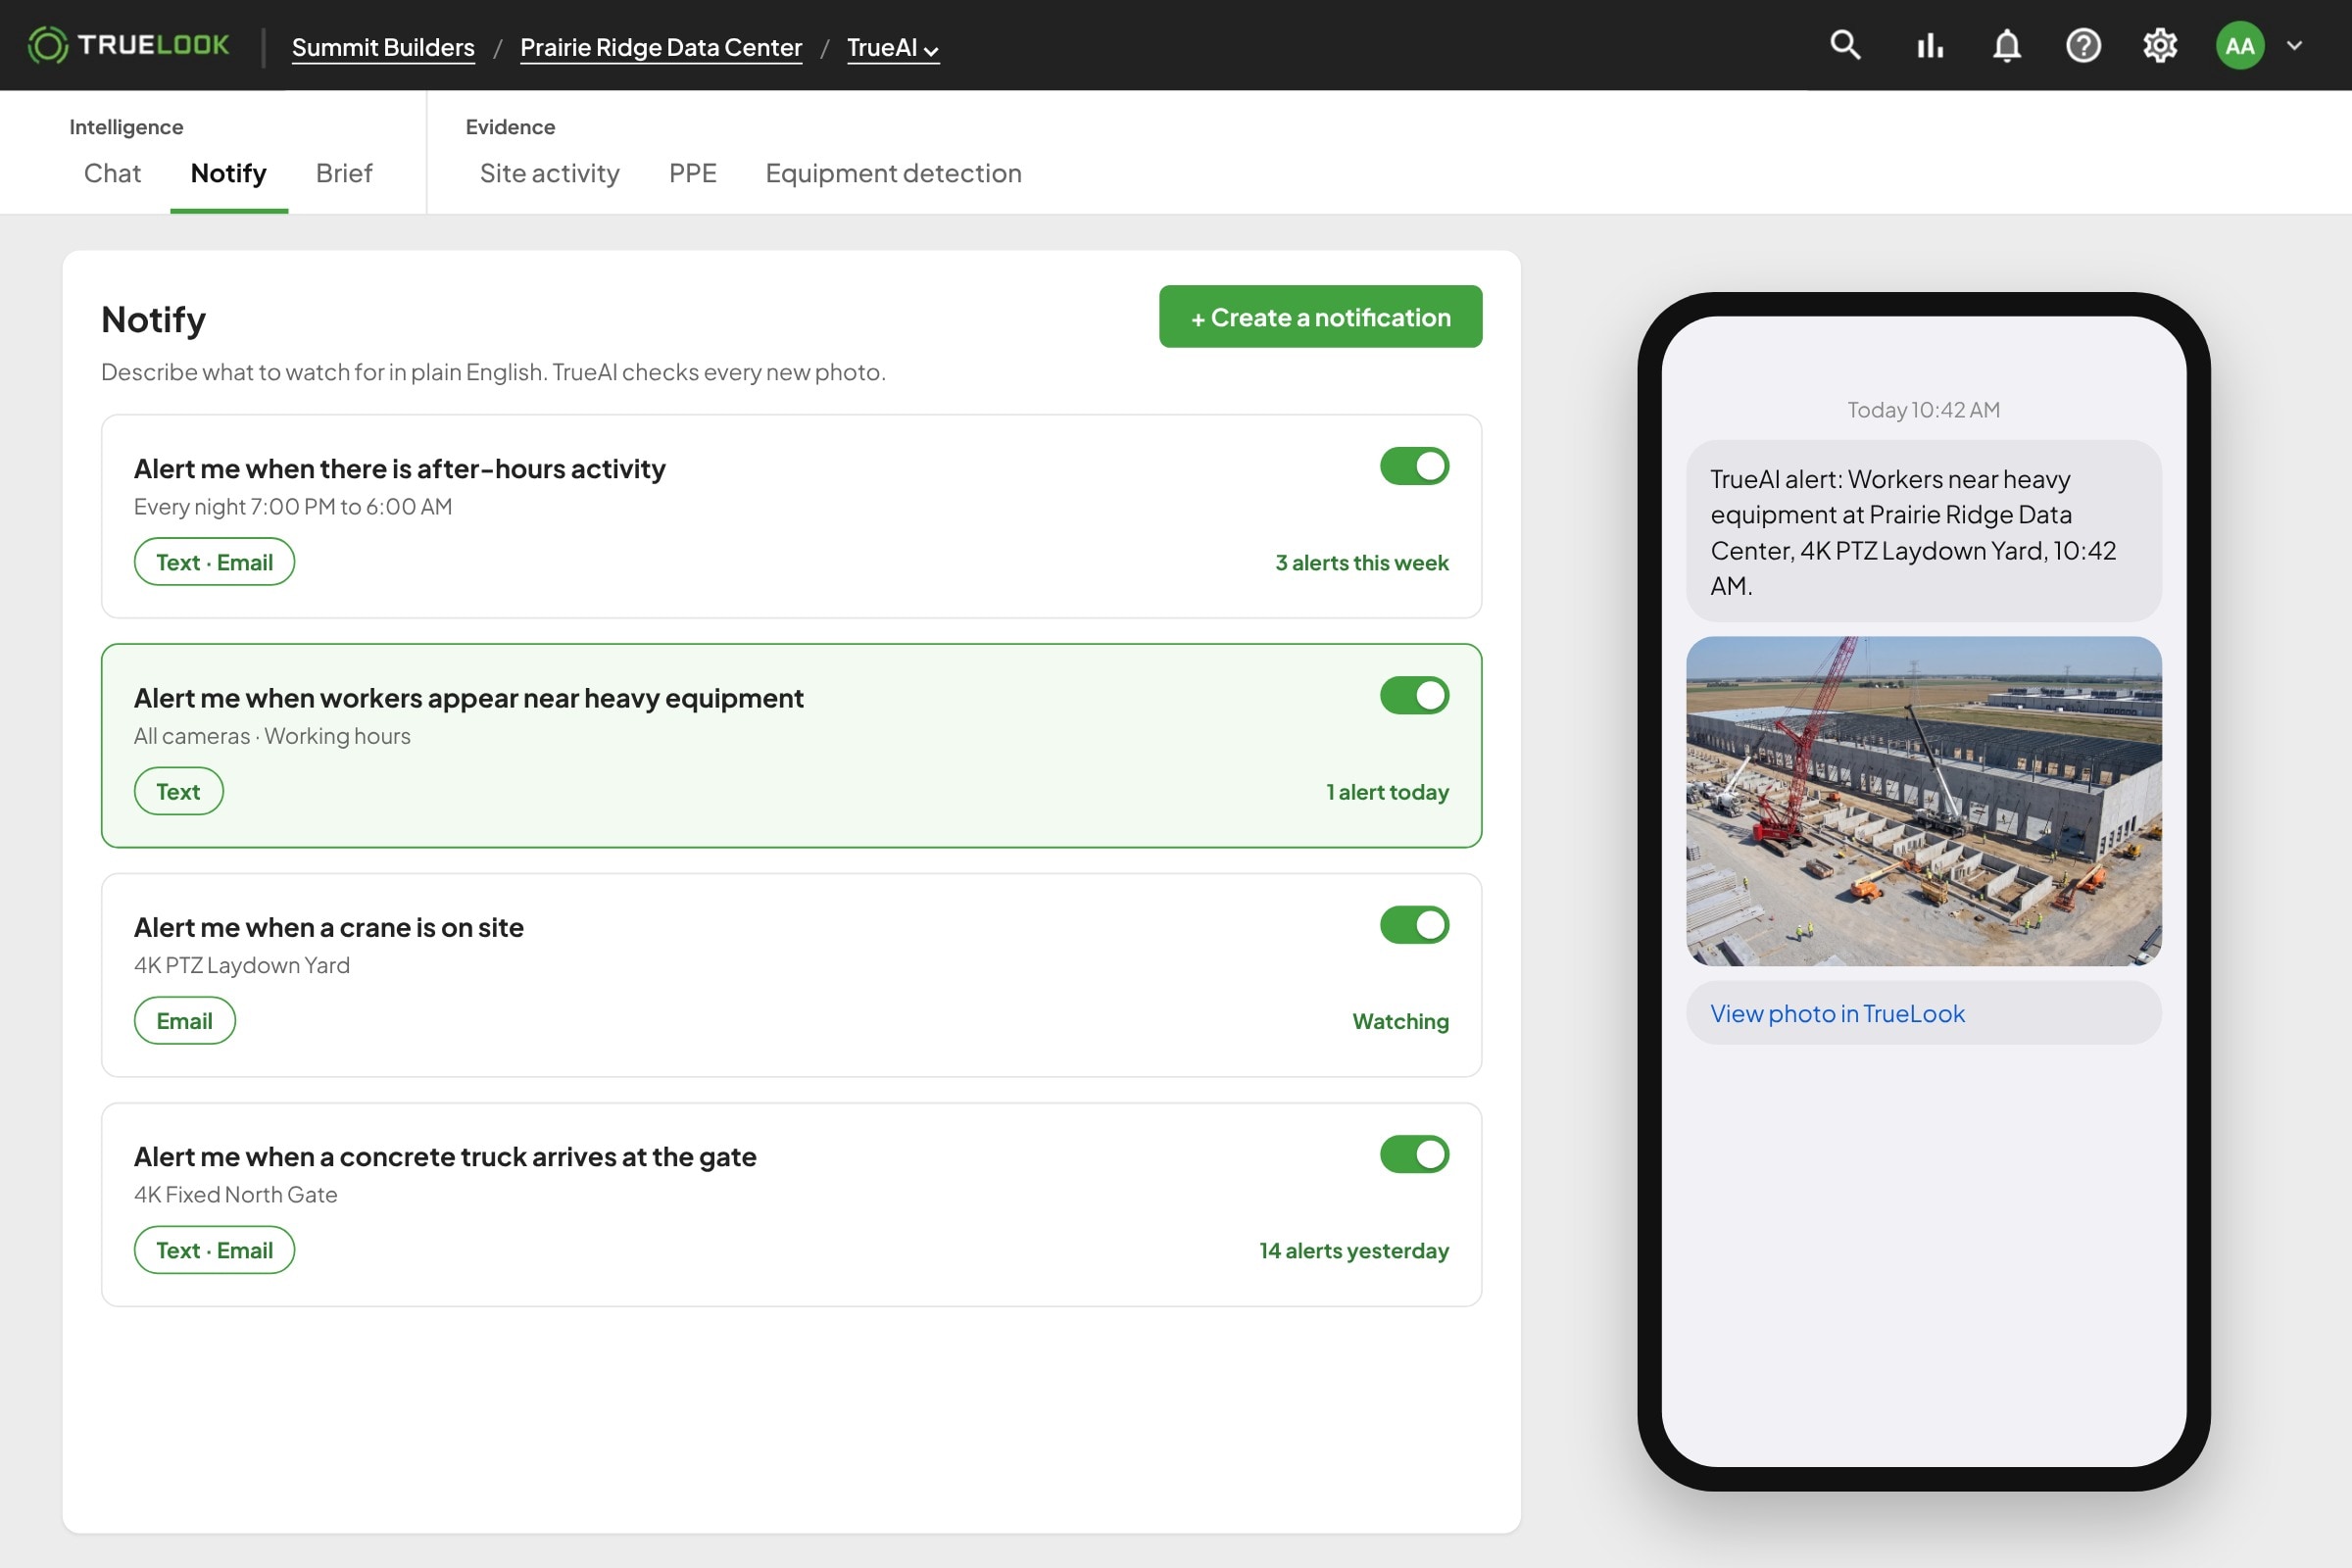2352x1568 pixels.
Task: Open the TrueAI breadcrumb dropdown
Action: pyautogui.click(x=892, y=47)
